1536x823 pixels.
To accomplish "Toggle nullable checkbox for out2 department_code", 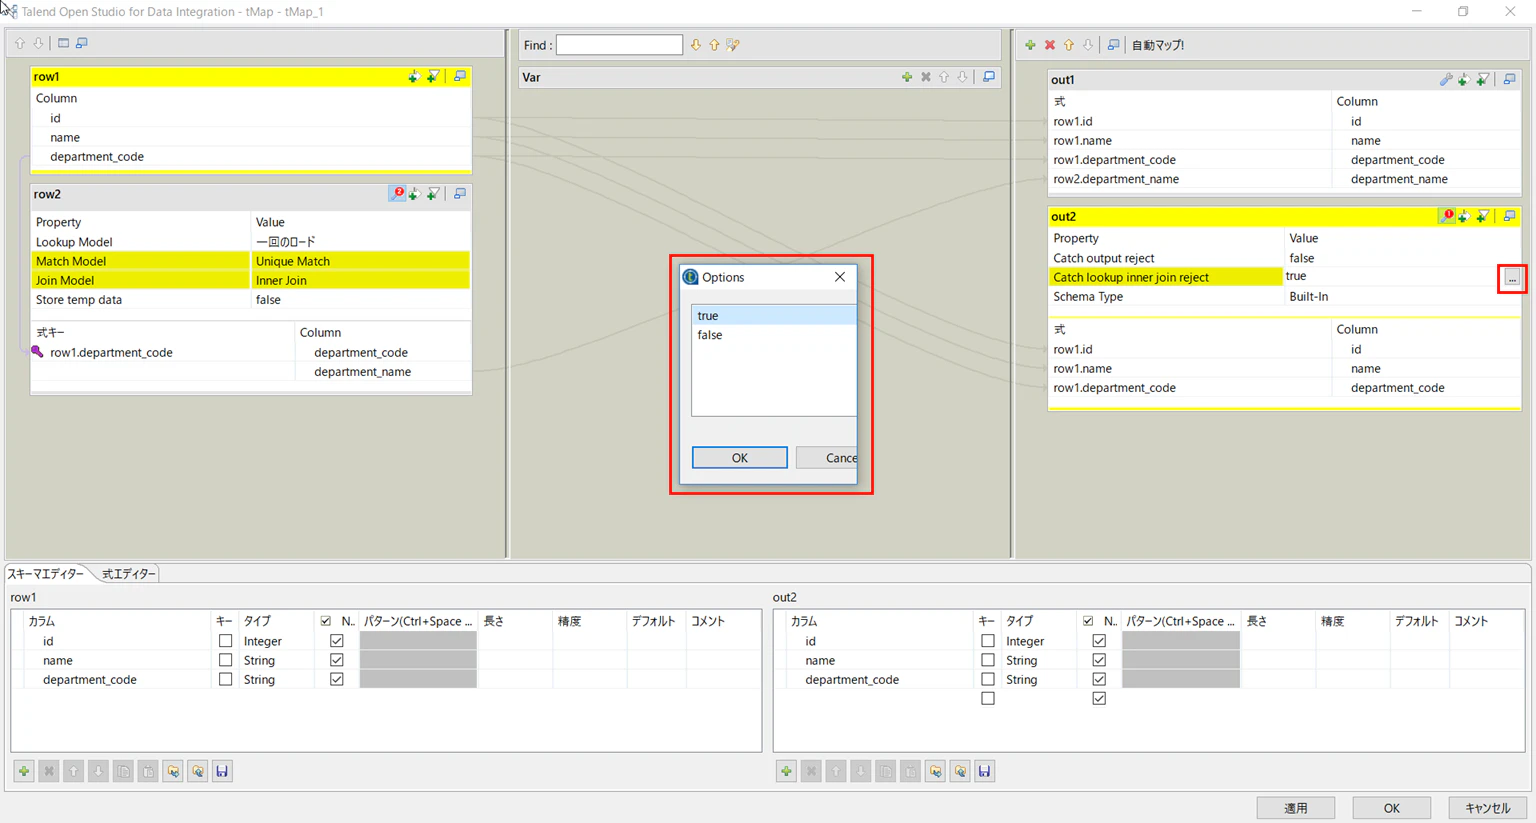I will point(1099,679).
